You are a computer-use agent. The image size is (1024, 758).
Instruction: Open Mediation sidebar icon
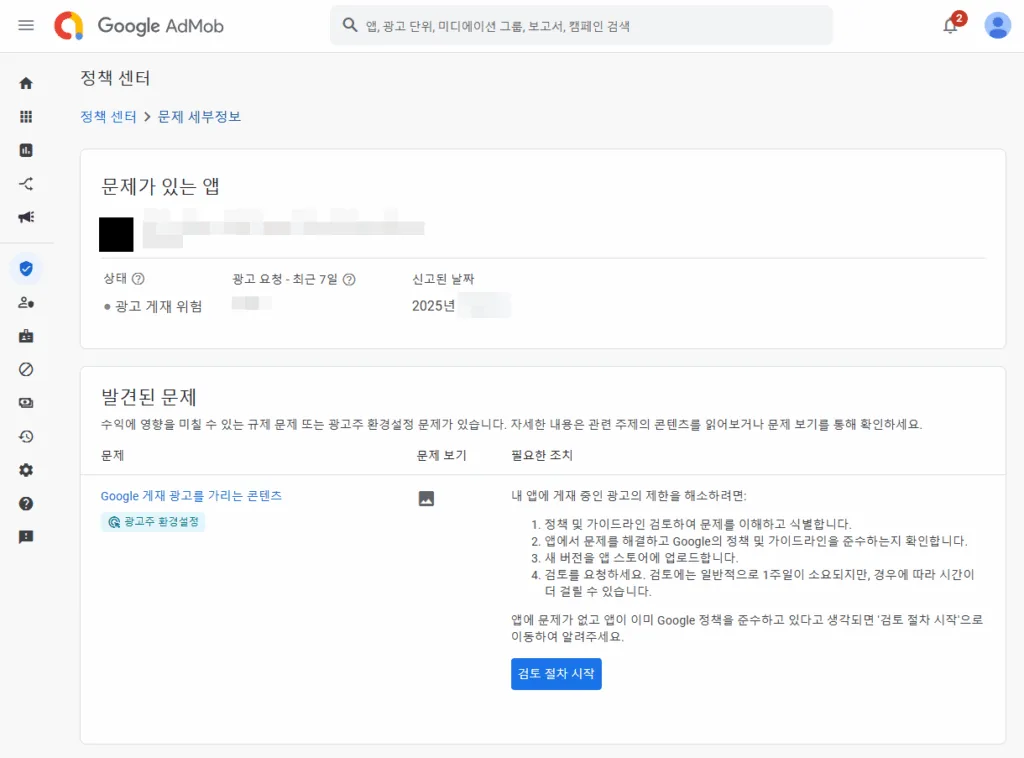26,183
